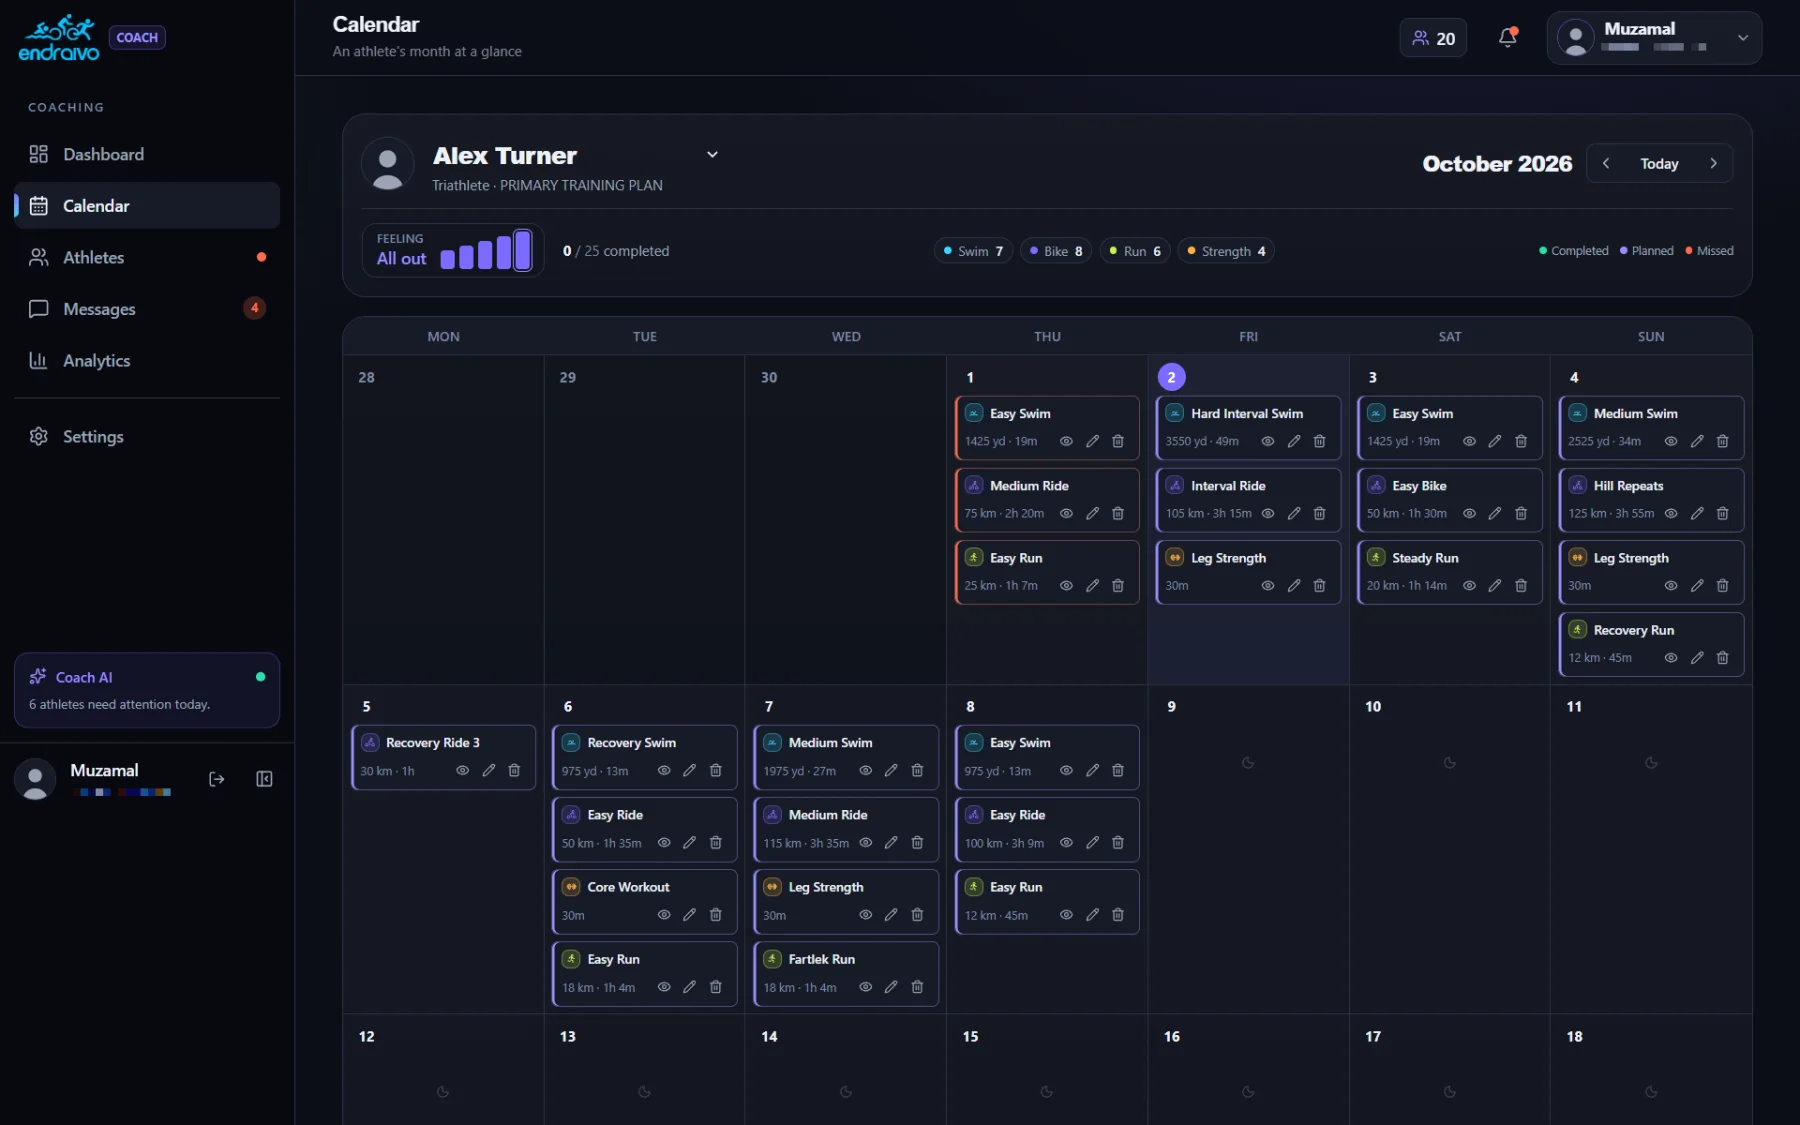Delete the Steady Run workout

coord(1521,585)
